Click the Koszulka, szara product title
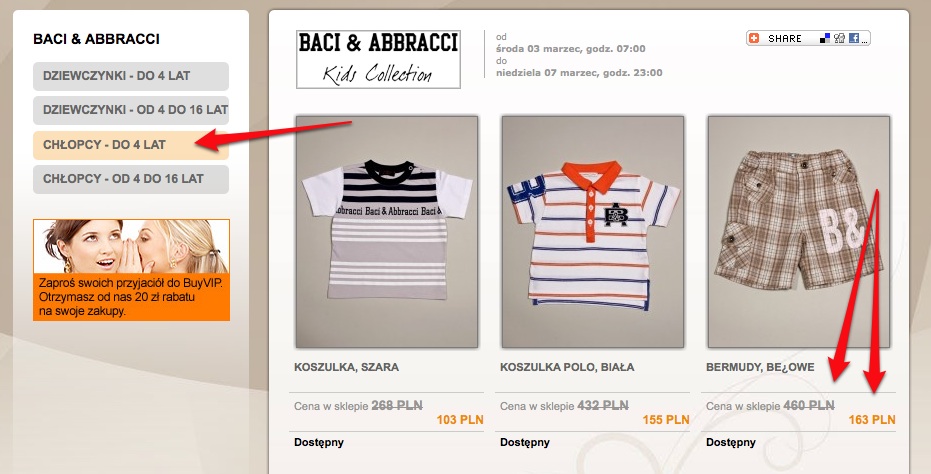 [346, 367]
